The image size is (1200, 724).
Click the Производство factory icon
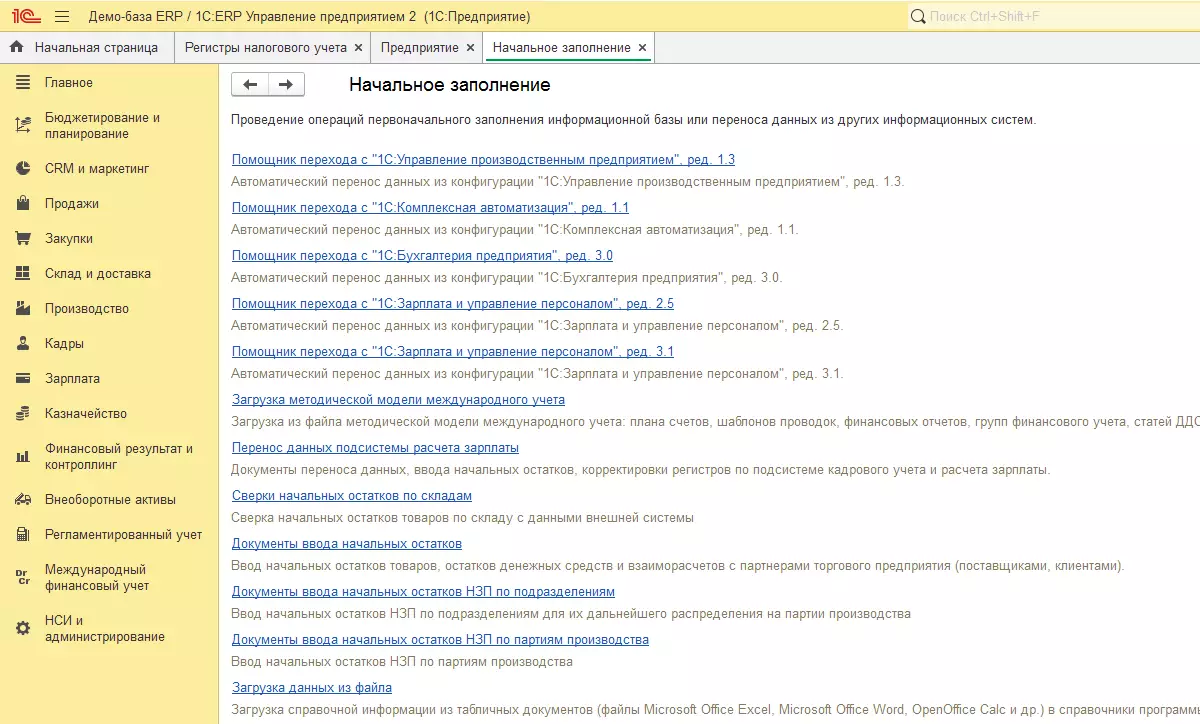pyautogui.click(x=23, y=309)
